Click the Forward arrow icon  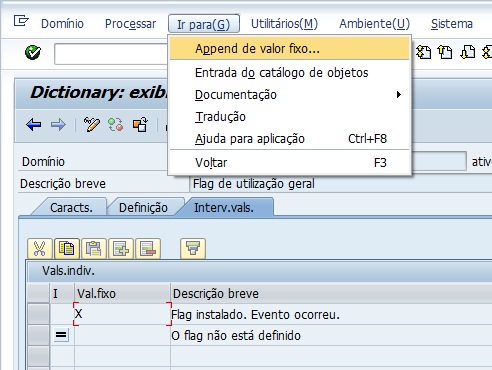click(58, 125)
